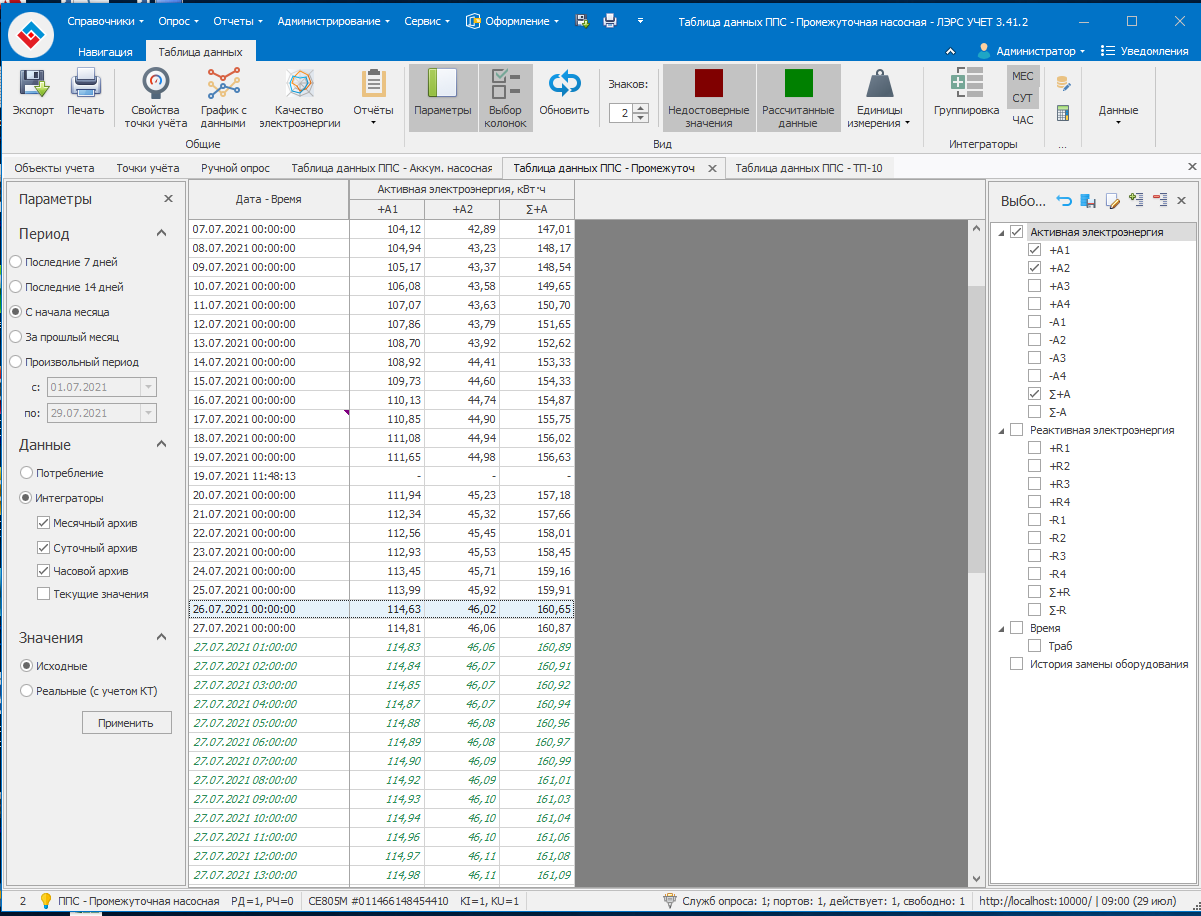1201x916 pixels.
Task: Switch to Таблица данных ППС - ТП-10 tab
Action: point(808,168)
